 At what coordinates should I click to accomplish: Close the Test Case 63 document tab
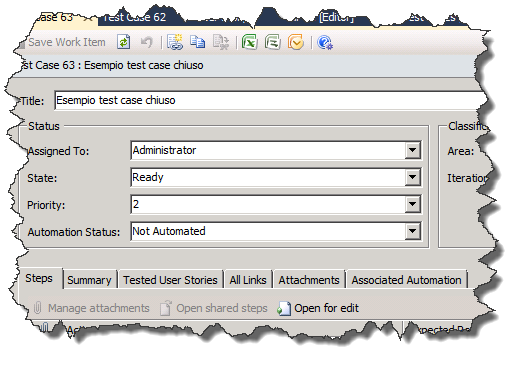pyautogui.click(x=87, y=19)
